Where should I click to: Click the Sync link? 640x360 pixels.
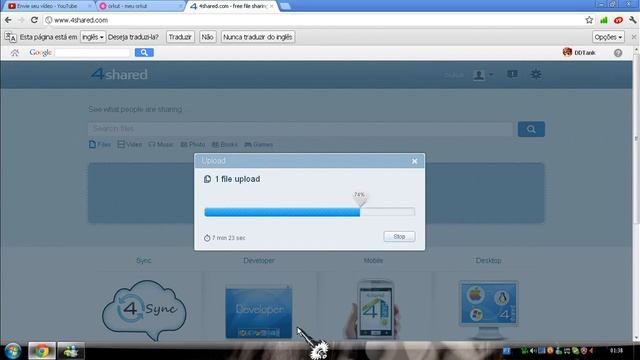point(144,260)
